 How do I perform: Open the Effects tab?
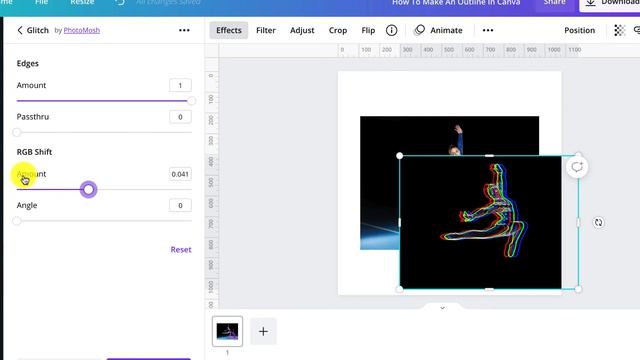click(229, 30)
